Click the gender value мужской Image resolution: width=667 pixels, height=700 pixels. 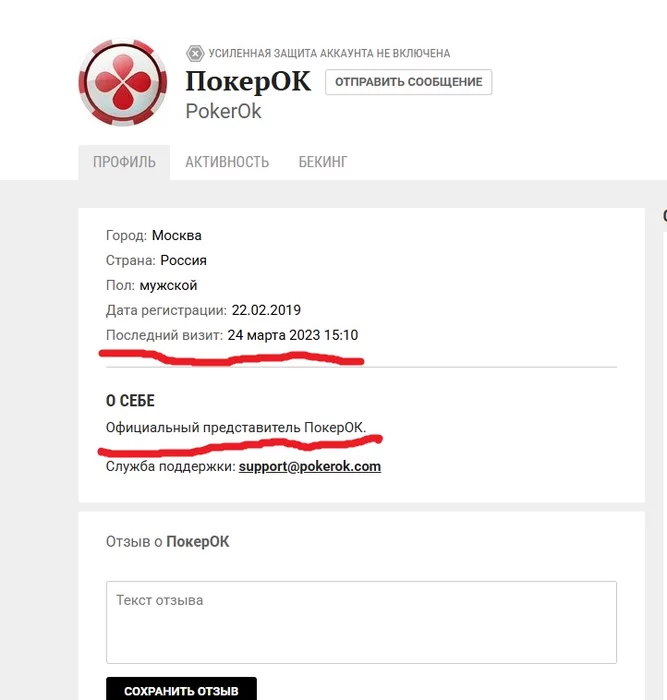[x=168, y=285]
